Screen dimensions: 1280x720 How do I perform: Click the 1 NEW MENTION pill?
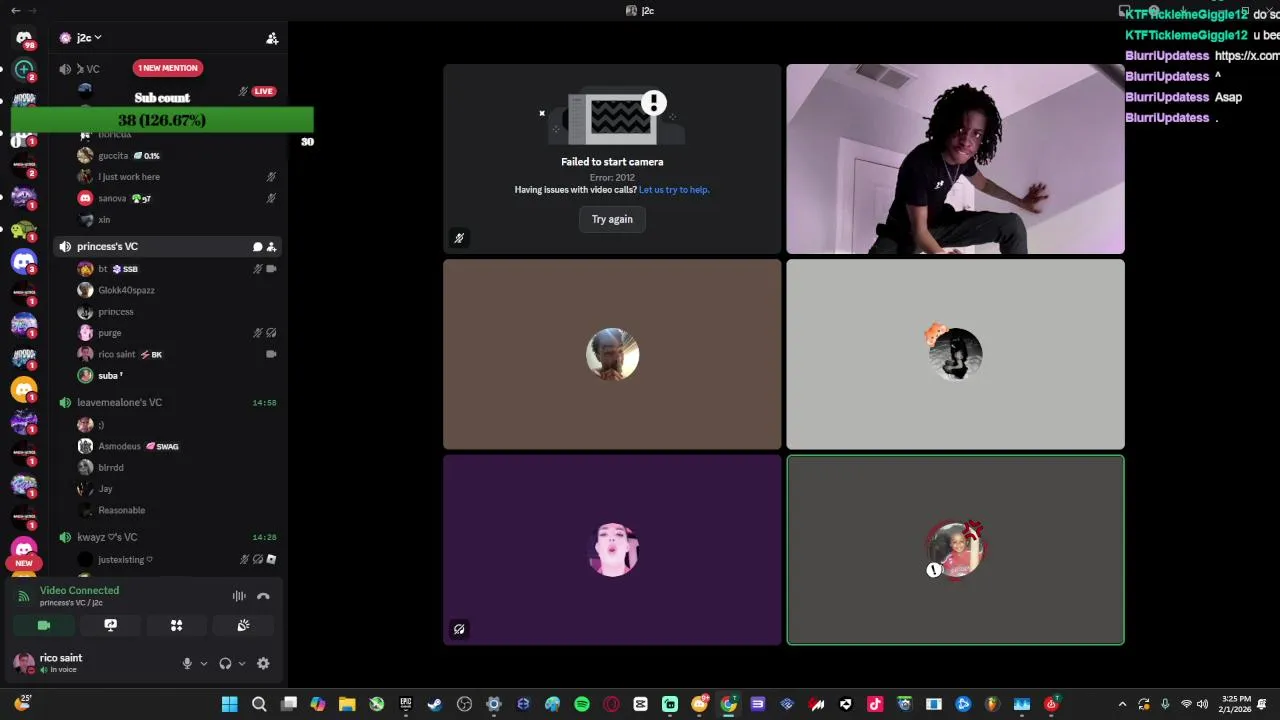(x=168, y=68)
